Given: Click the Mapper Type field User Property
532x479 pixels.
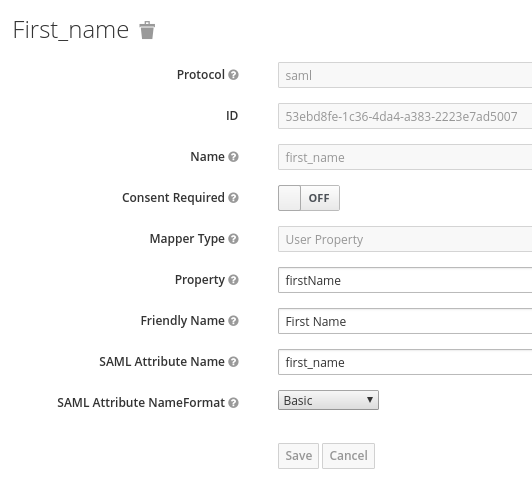Looking at the screenshot, I should point(405,239).
